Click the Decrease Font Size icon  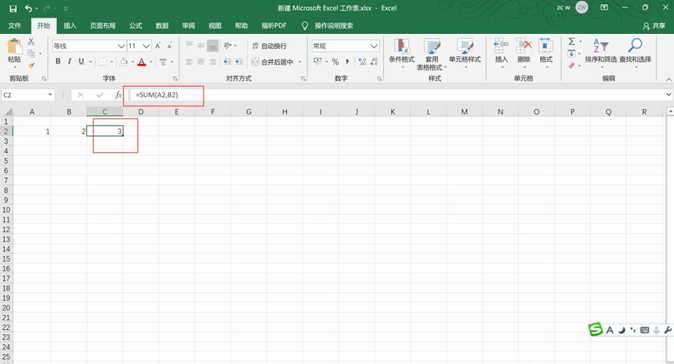(x=169, y=46)
